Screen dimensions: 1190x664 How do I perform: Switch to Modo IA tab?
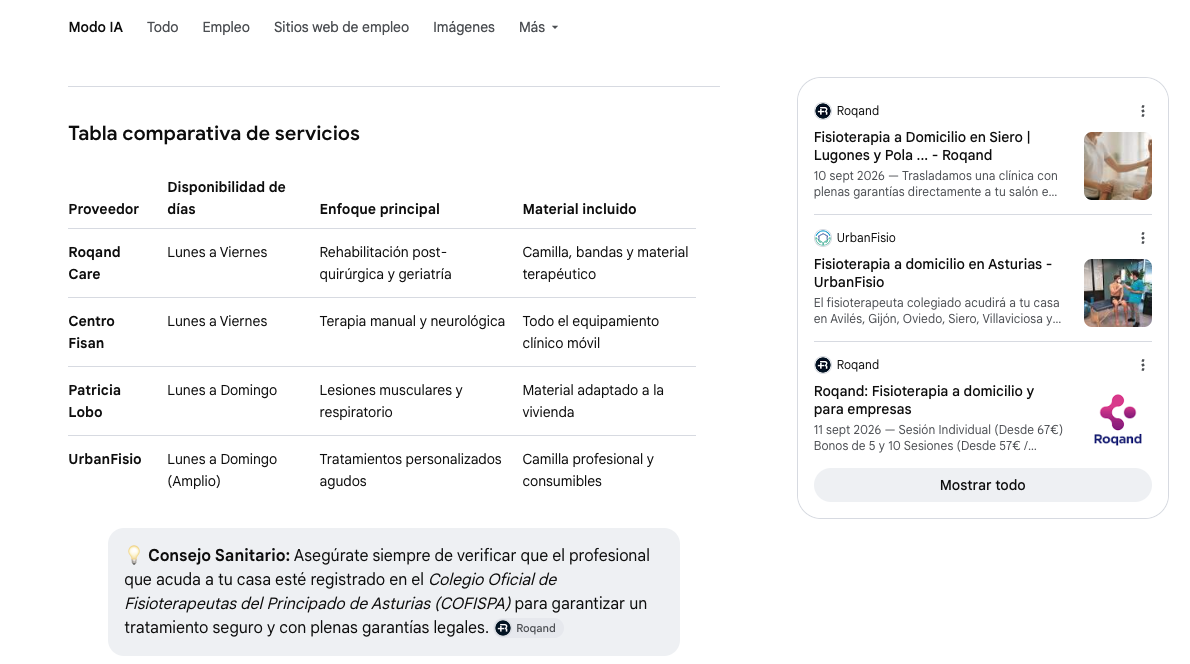(96, 27)
